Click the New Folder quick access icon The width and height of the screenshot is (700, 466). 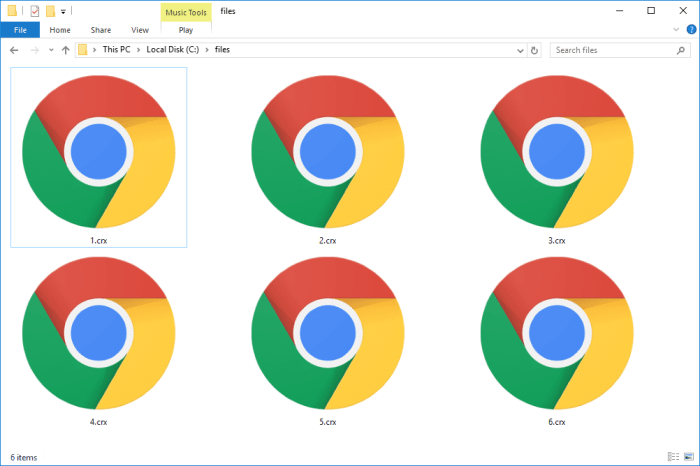coord(50,11)
